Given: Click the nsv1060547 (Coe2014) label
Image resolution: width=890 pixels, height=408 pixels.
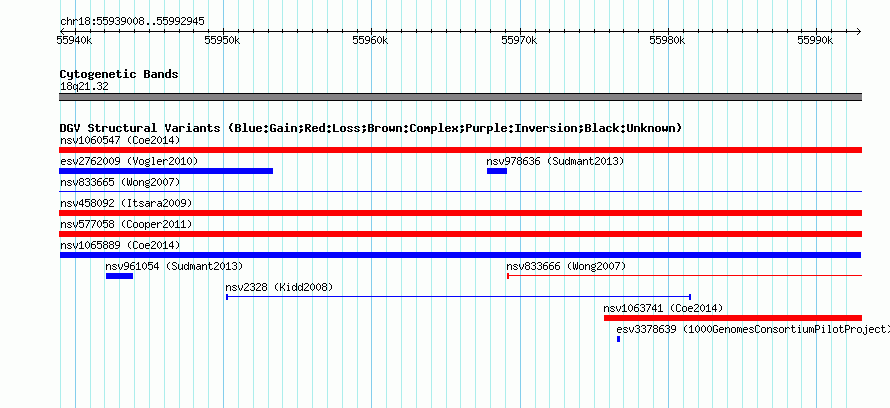Looking at the screenshot, I should coord(120,140).
